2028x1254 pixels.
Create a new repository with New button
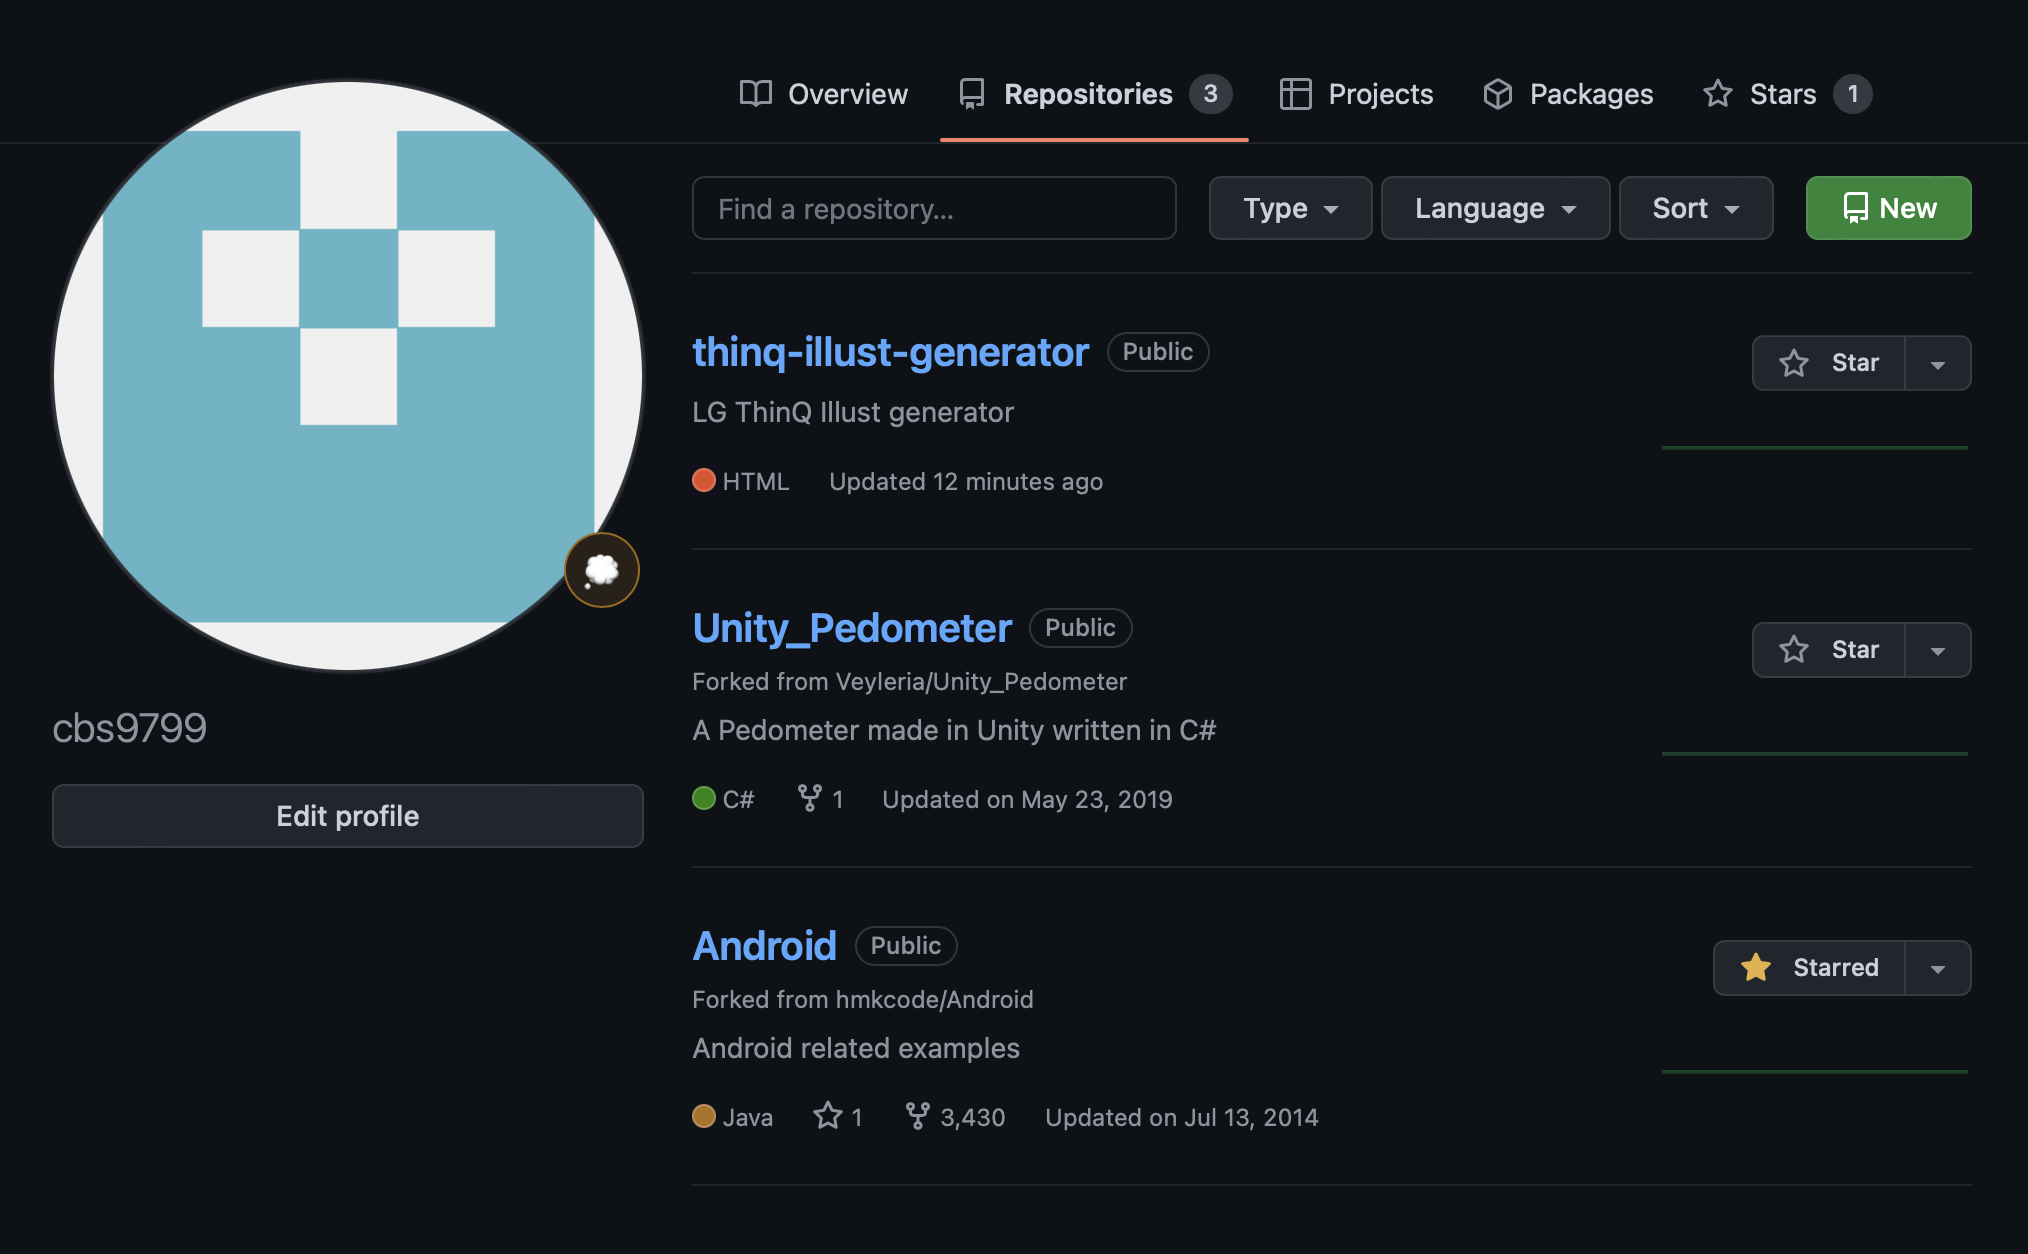pyautogui.click(x=1888, y=208)
